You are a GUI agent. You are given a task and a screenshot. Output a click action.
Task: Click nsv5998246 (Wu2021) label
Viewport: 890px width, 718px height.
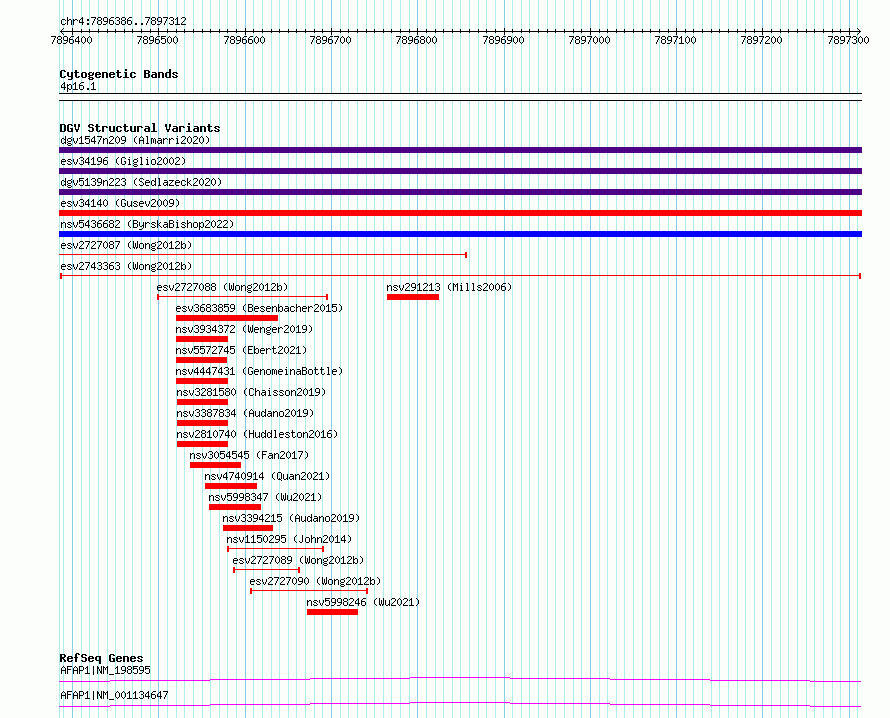pos(363,602)
